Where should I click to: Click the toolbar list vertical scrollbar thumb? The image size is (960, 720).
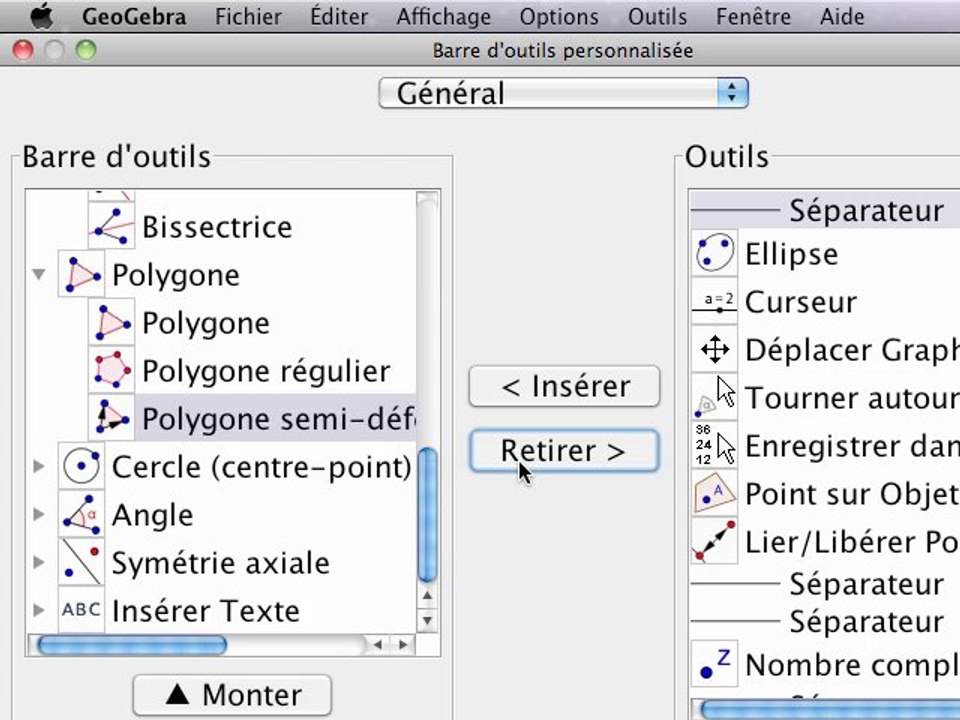click(x=427, y=514)
